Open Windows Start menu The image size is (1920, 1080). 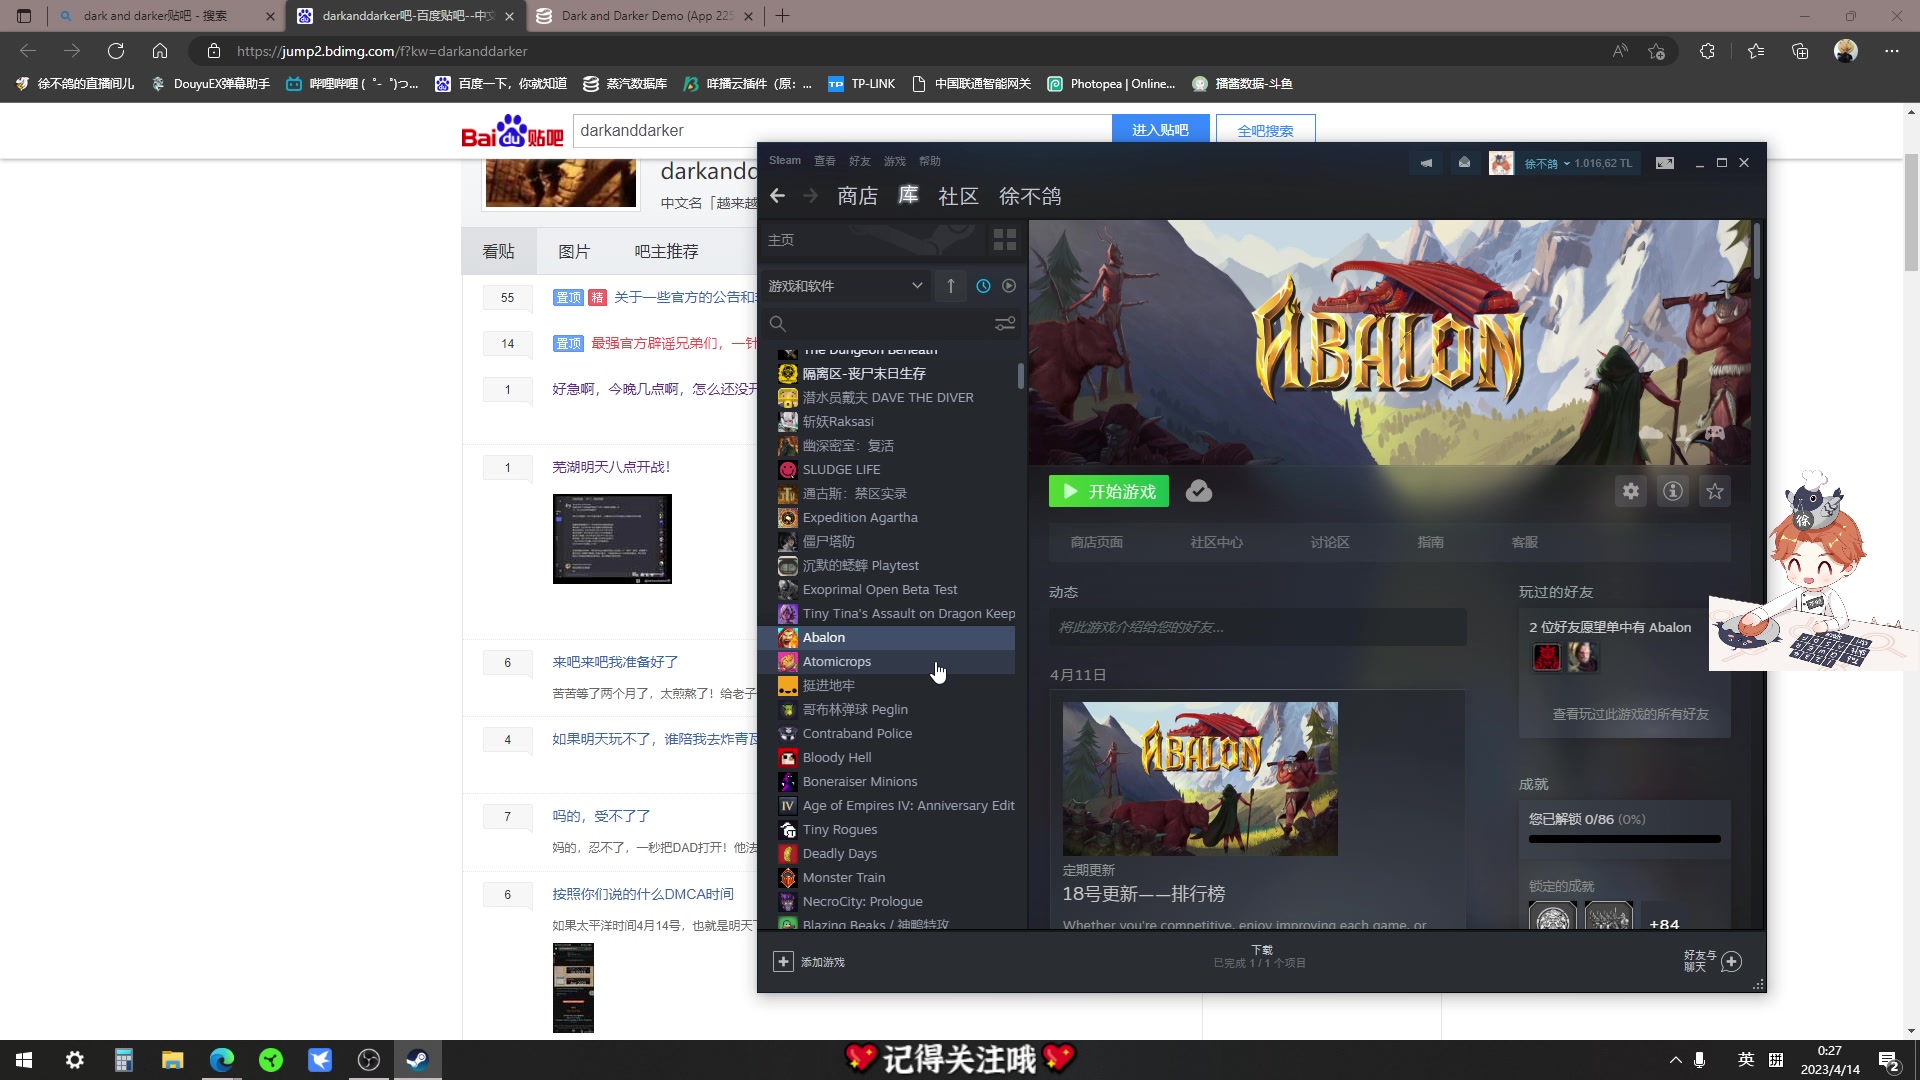tap(24, 1060)
